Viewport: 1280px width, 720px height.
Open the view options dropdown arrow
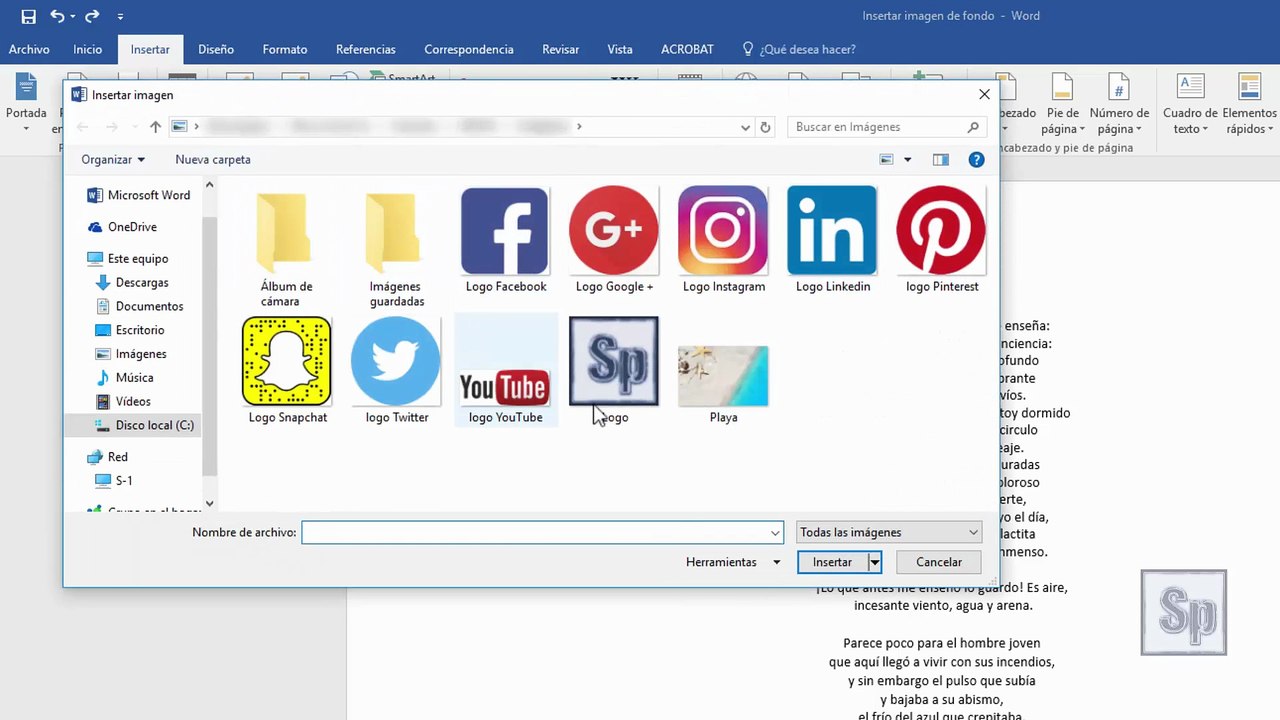[908, 159]
